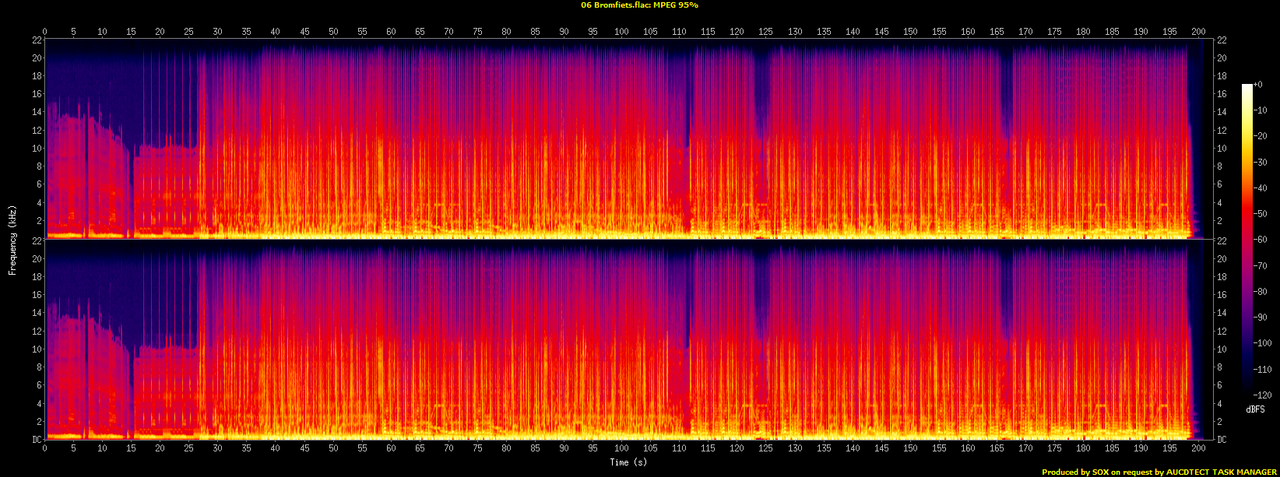Screen dimensions: 1280x477
Task: Click the '50' tick on the top time axis
Action: [334, 31]
